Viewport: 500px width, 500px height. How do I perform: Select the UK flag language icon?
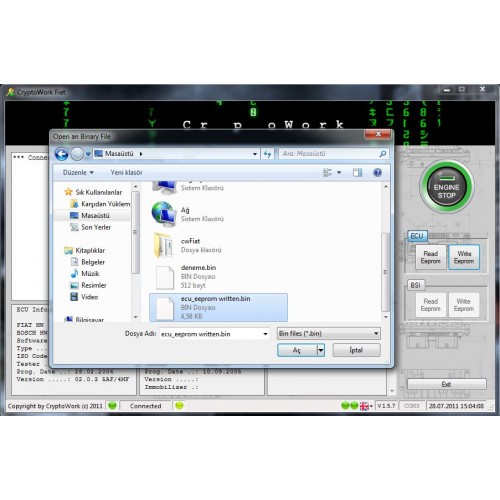click(364, 406)
